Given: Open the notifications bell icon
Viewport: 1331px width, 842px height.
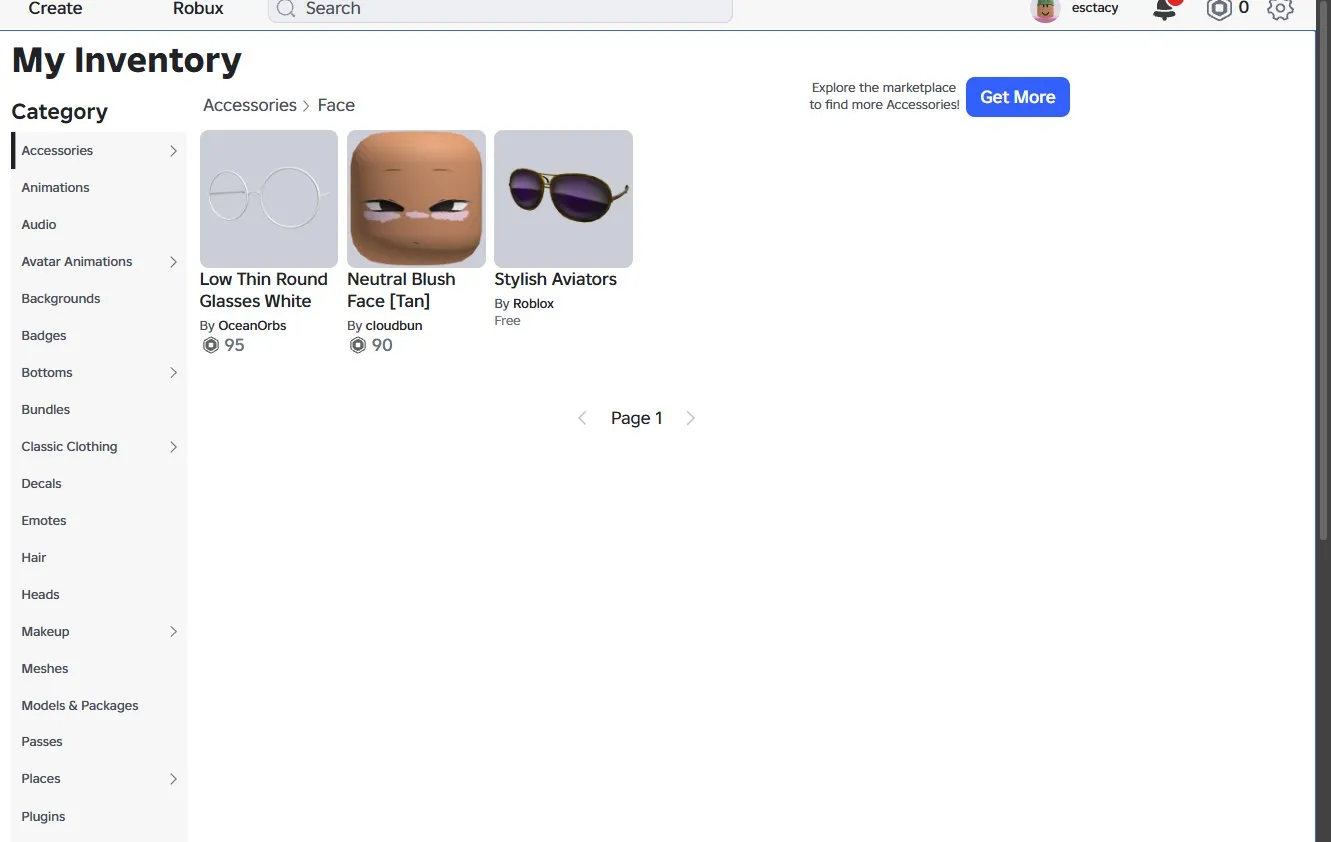Looking at the screenshot, I should click(x=1165, y=9).
